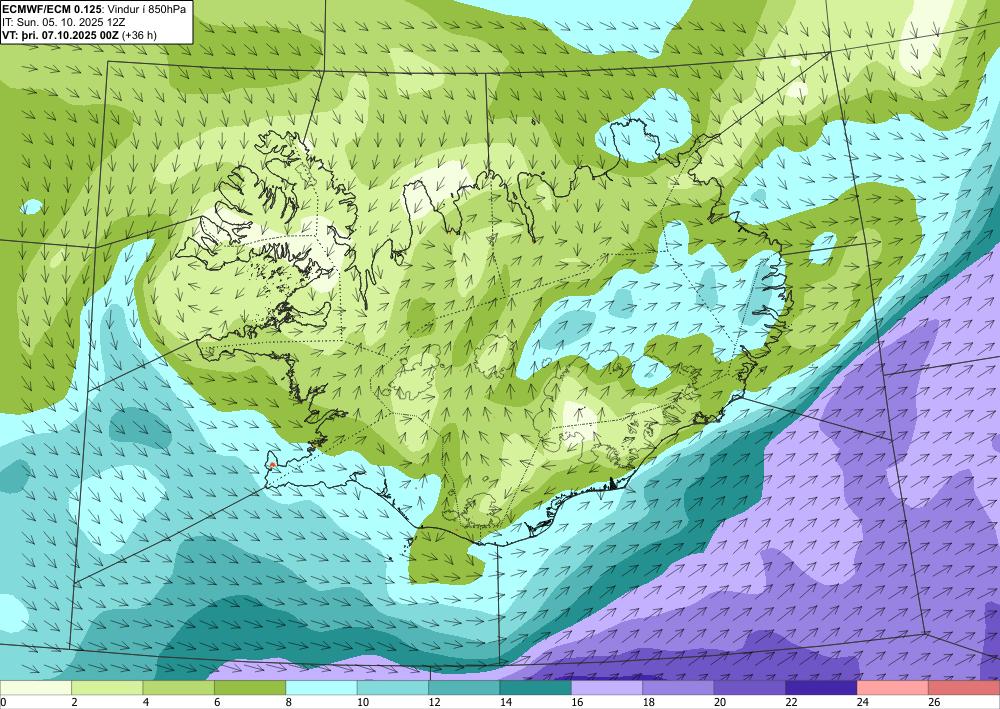Click the legend scale label "20"
Image resolution: width=1000 pixels, height=709 pixels.
pos(720,703)
